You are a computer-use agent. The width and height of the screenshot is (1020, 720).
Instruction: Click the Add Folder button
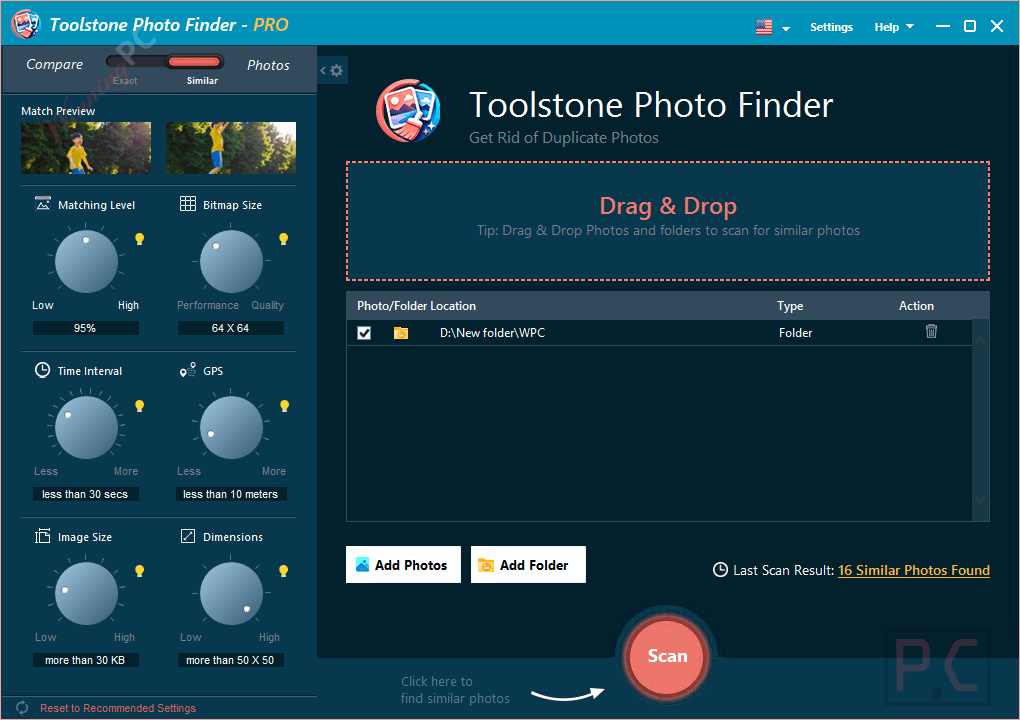[528, 565]
